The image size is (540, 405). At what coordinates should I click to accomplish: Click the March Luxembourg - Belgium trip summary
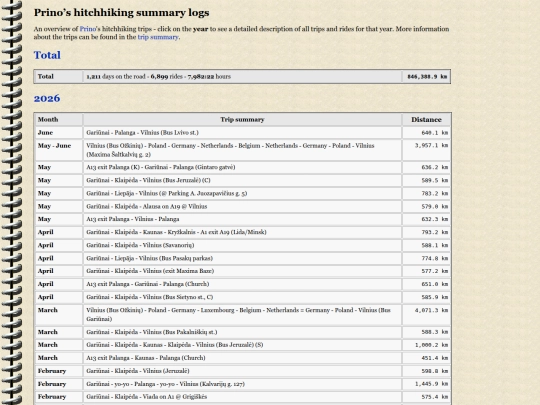(x=242, y=314)
